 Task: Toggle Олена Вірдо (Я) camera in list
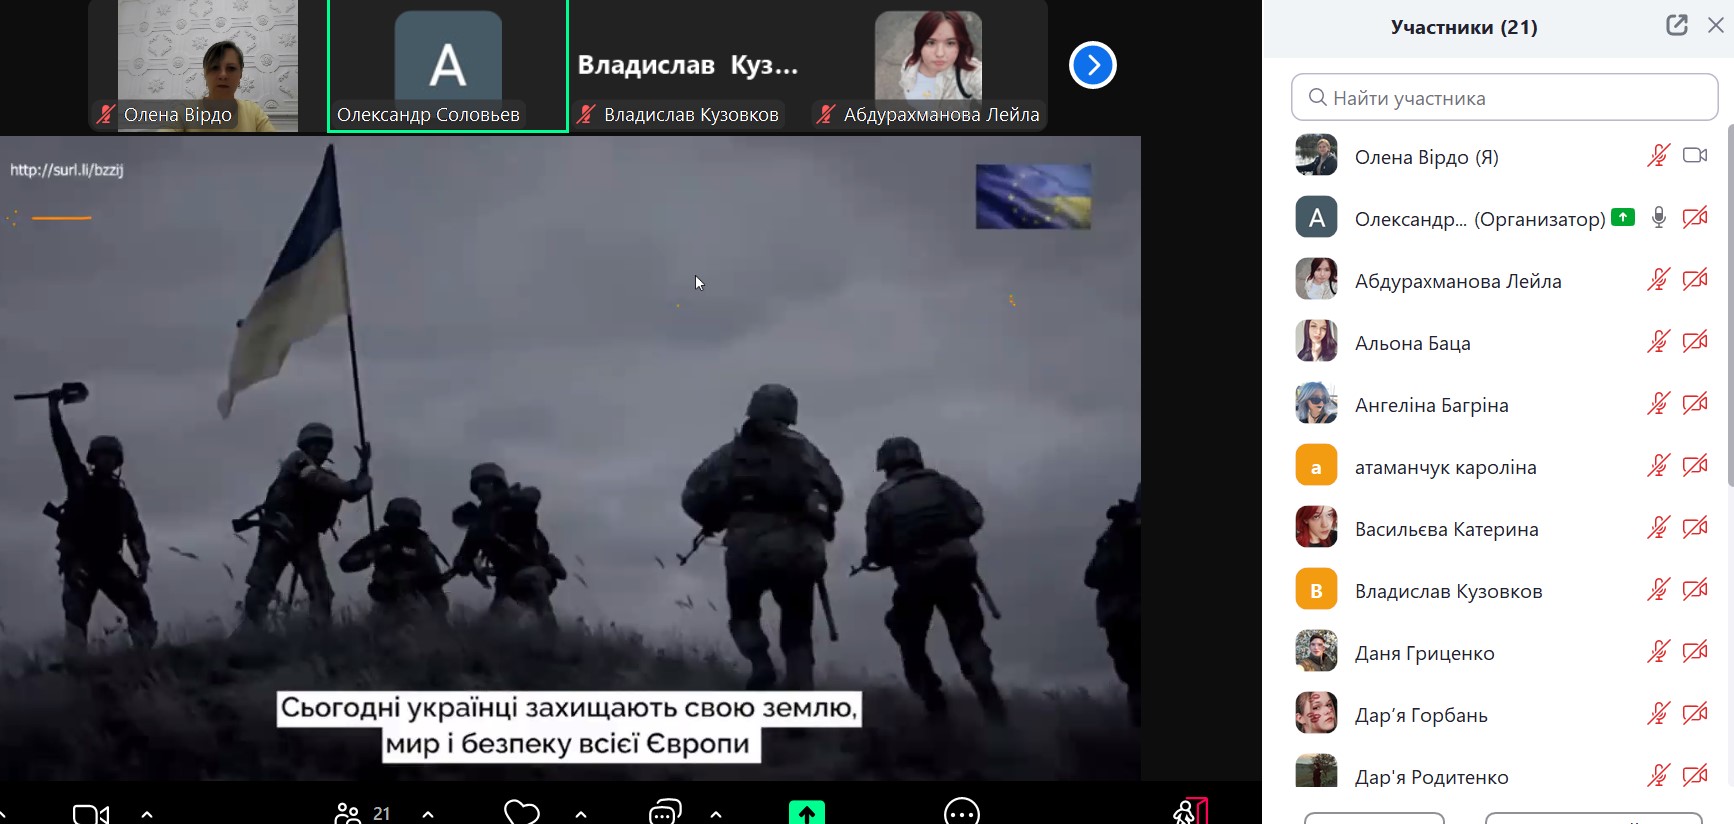[x=1695, y=155]
